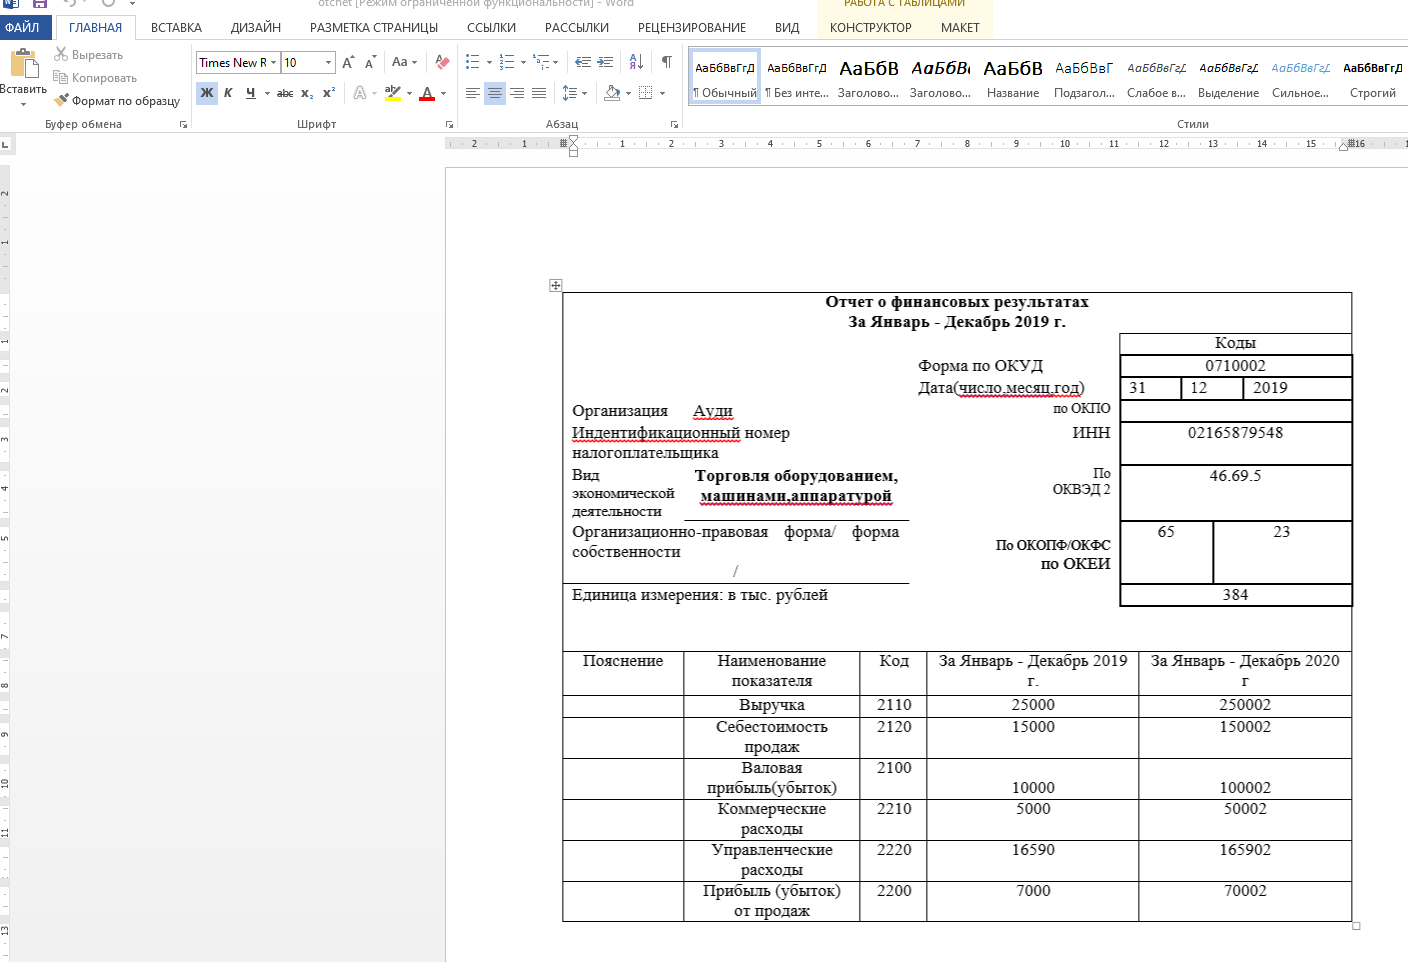Open the Font (Шрифт) dialog launcher

click(x=449, y=125)
